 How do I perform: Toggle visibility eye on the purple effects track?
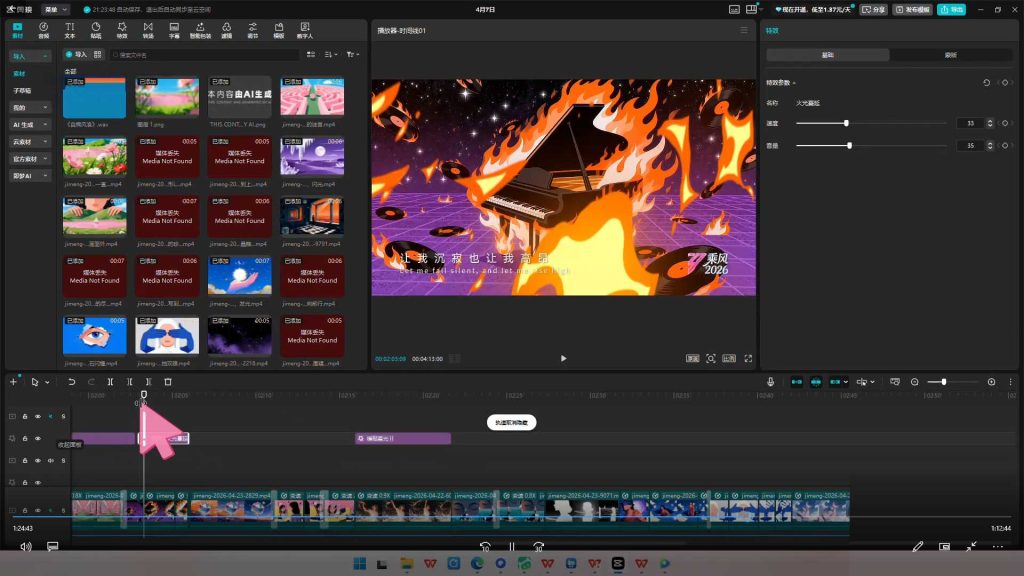click(38, 438)
